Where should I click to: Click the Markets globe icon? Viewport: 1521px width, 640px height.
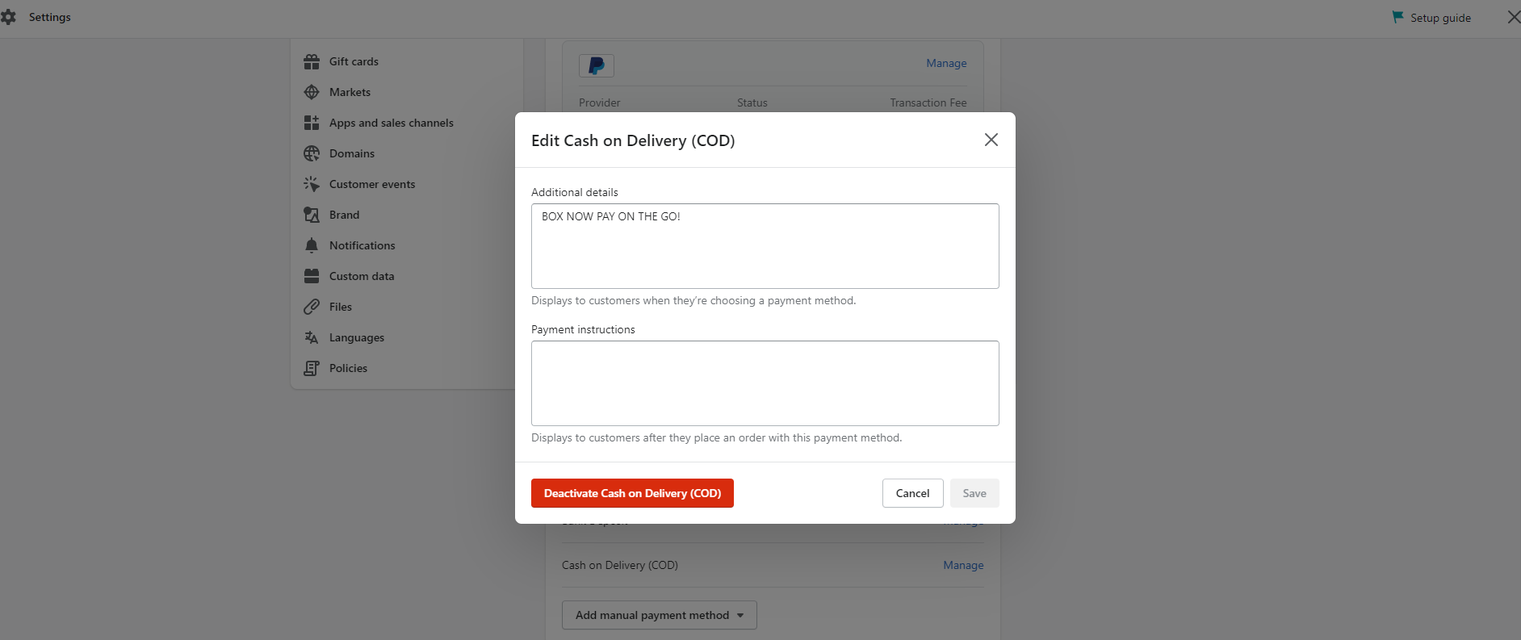(x=311, y=92)
